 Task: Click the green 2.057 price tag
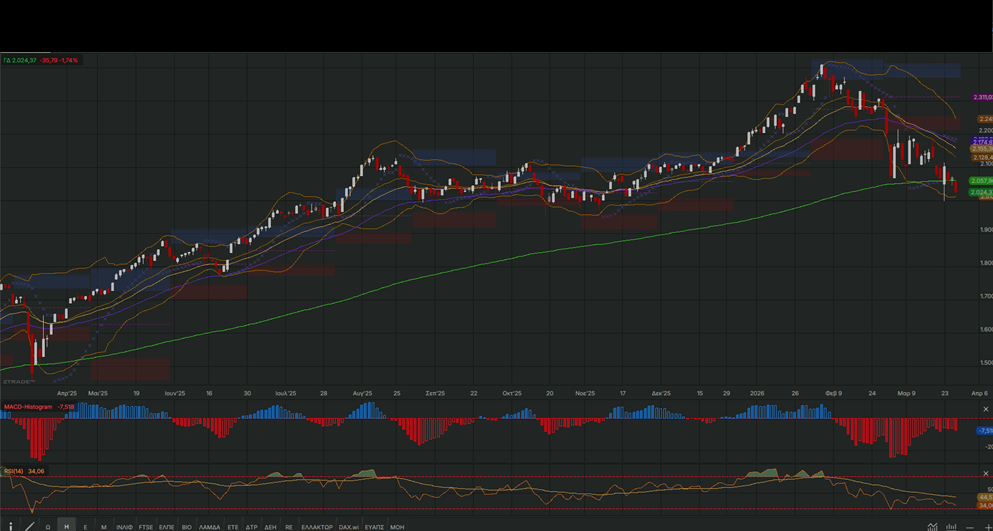[x=981, y=181]
